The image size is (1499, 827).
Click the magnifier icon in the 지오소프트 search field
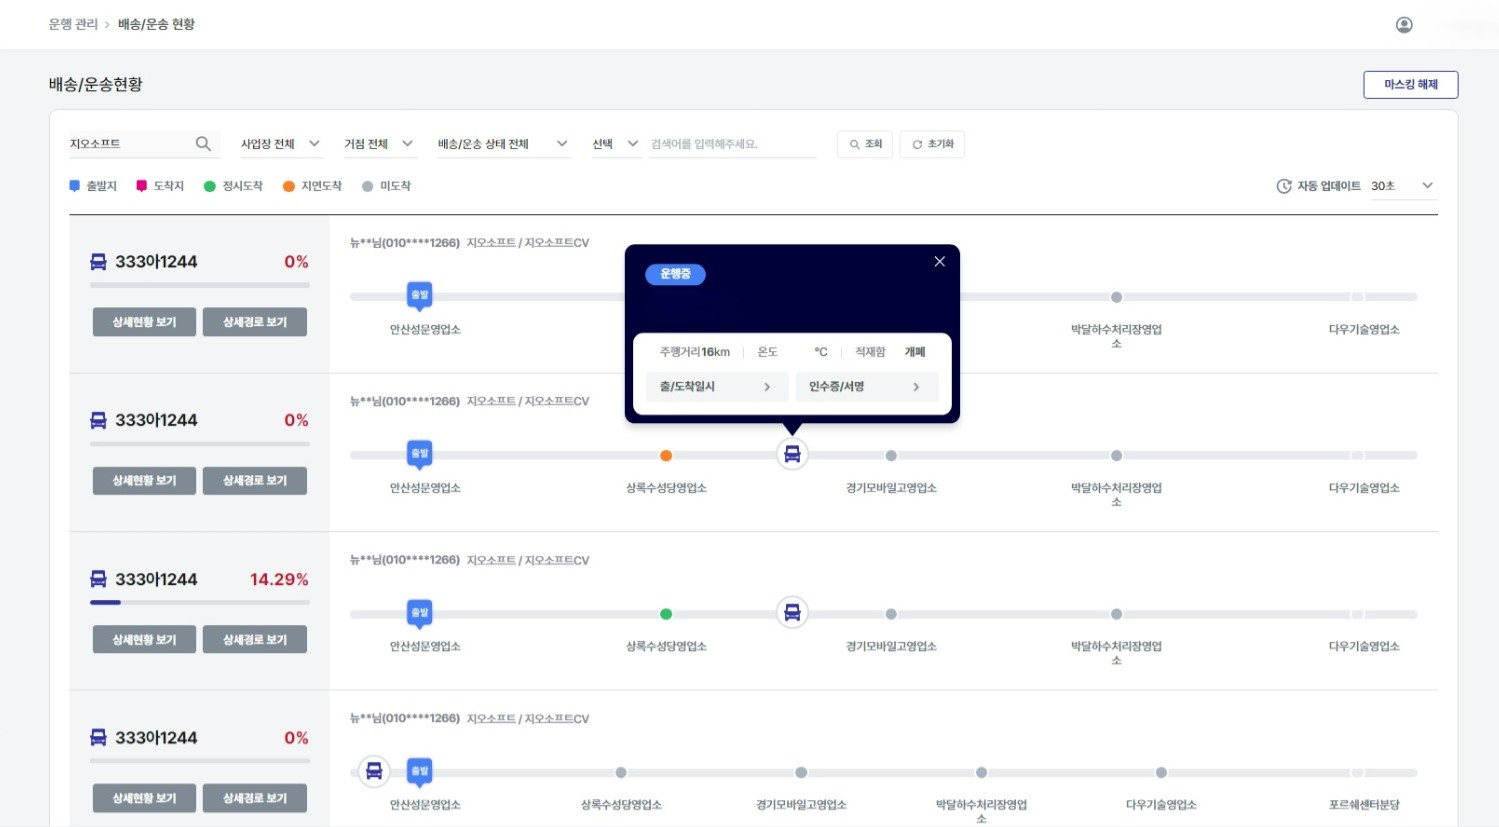pos(203,144)
